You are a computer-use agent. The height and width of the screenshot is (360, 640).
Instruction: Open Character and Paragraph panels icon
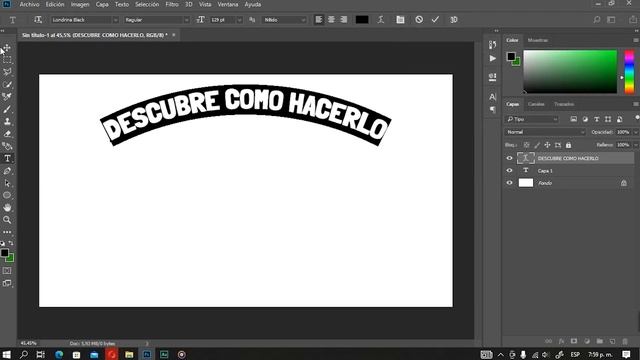tap(400, 20)
